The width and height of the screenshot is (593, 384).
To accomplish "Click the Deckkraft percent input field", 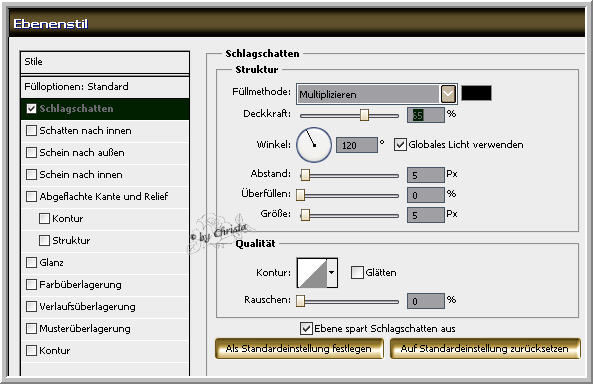I will [x=426, y=115].
